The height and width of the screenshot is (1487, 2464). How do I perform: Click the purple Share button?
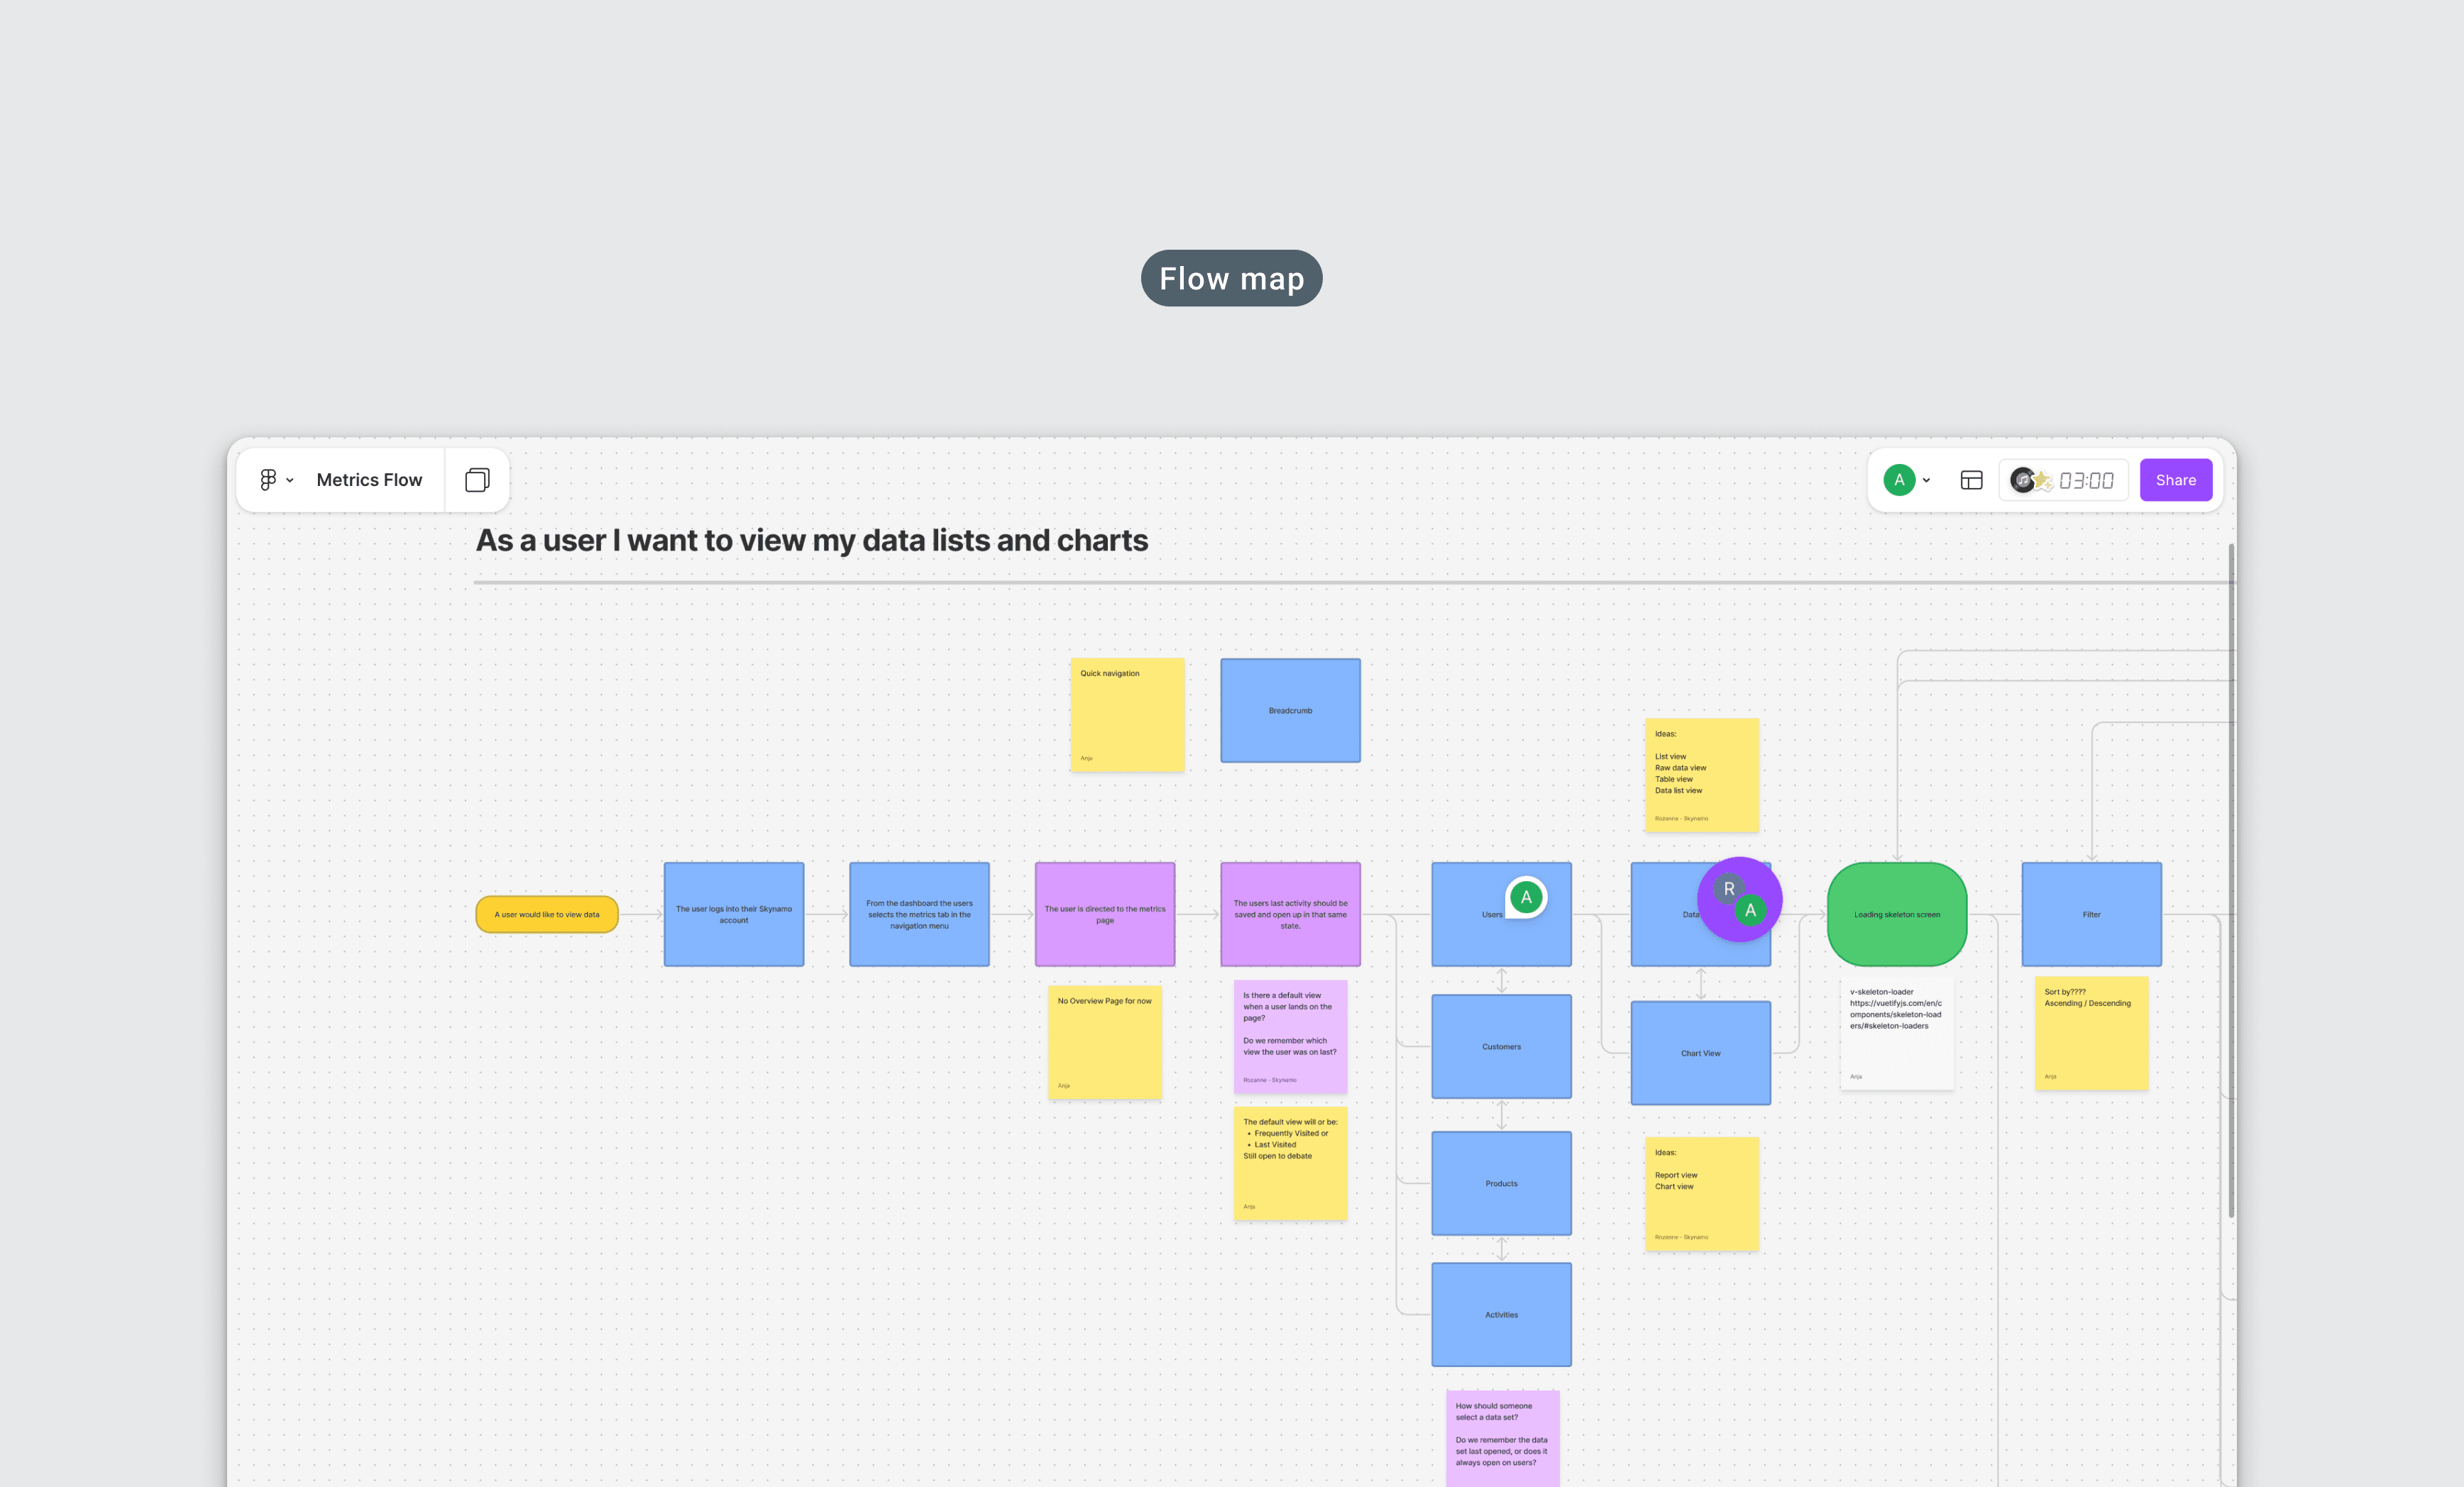click(x=2175, y=480)
